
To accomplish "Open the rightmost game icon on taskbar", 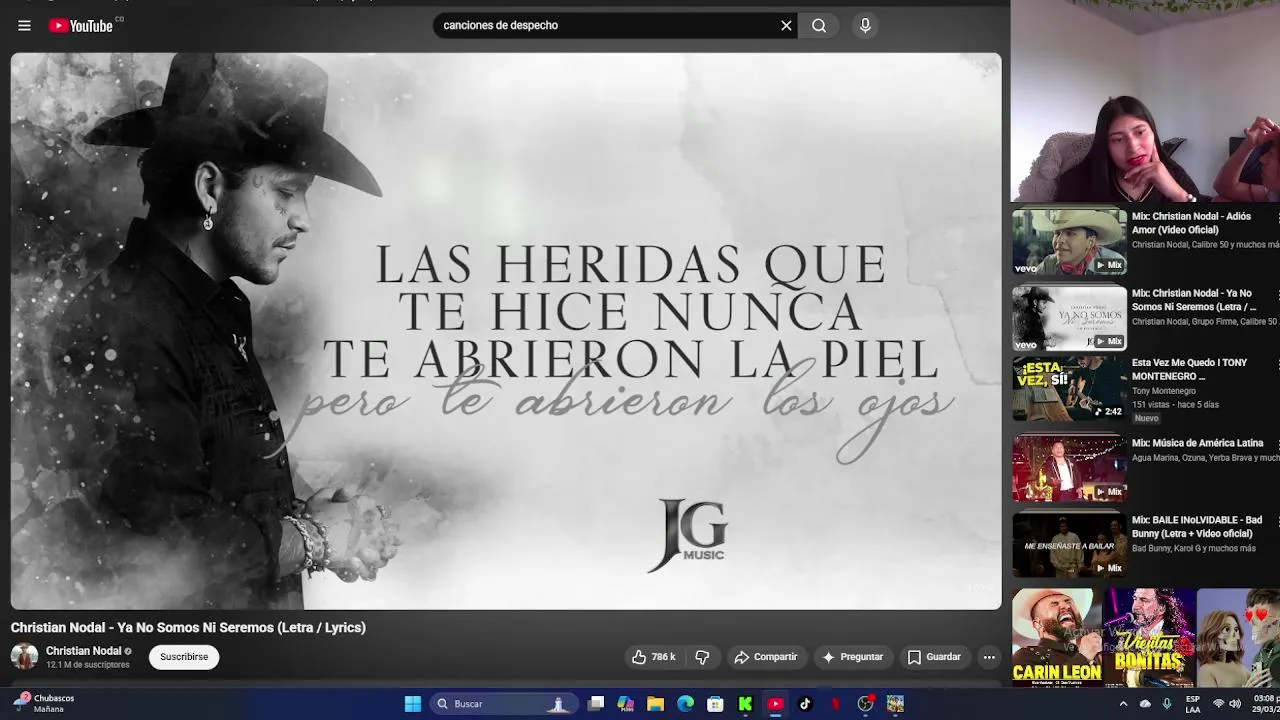I will coord(895,704).
